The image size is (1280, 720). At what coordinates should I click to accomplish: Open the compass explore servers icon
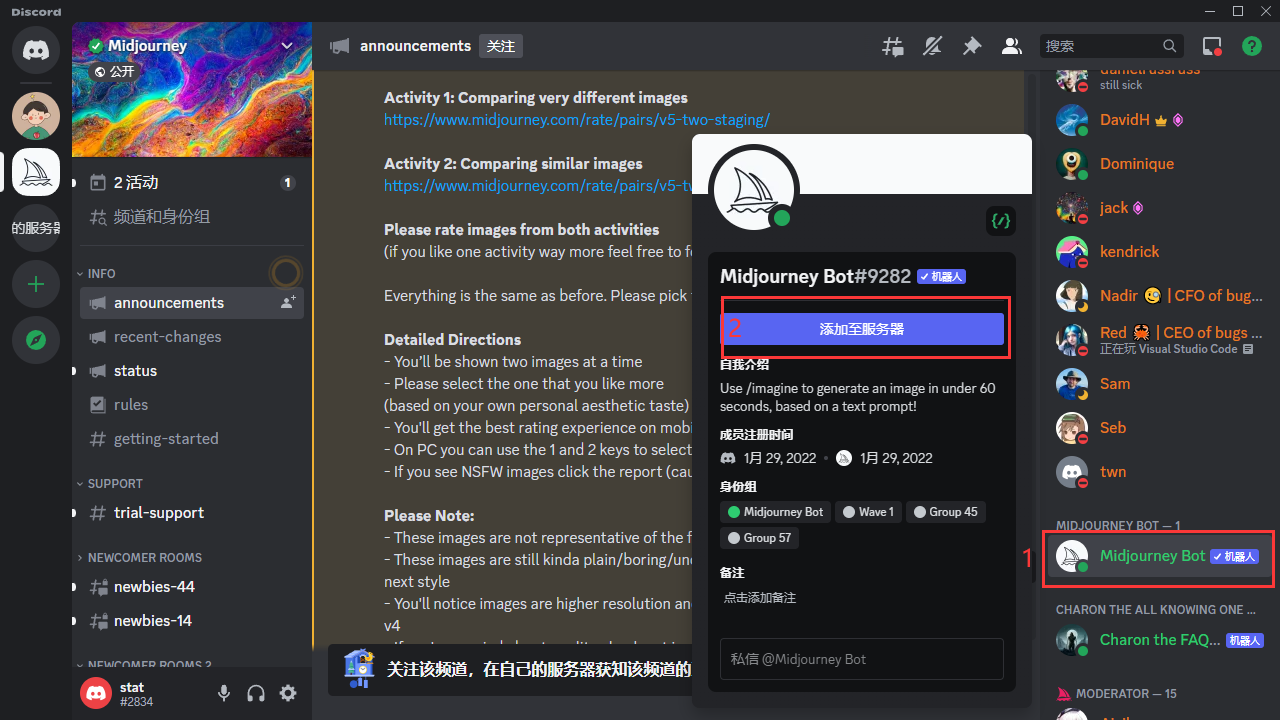point(36,340)
